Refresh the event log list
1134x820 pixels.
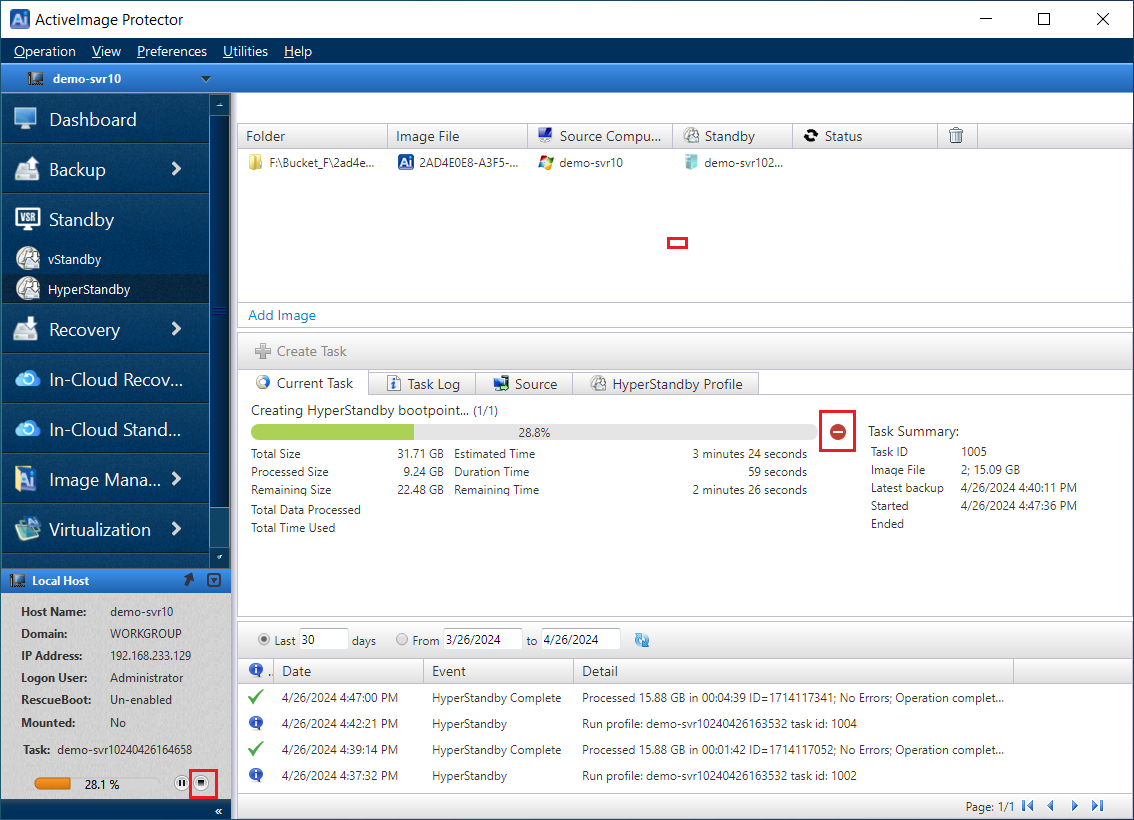click(641, 640)
